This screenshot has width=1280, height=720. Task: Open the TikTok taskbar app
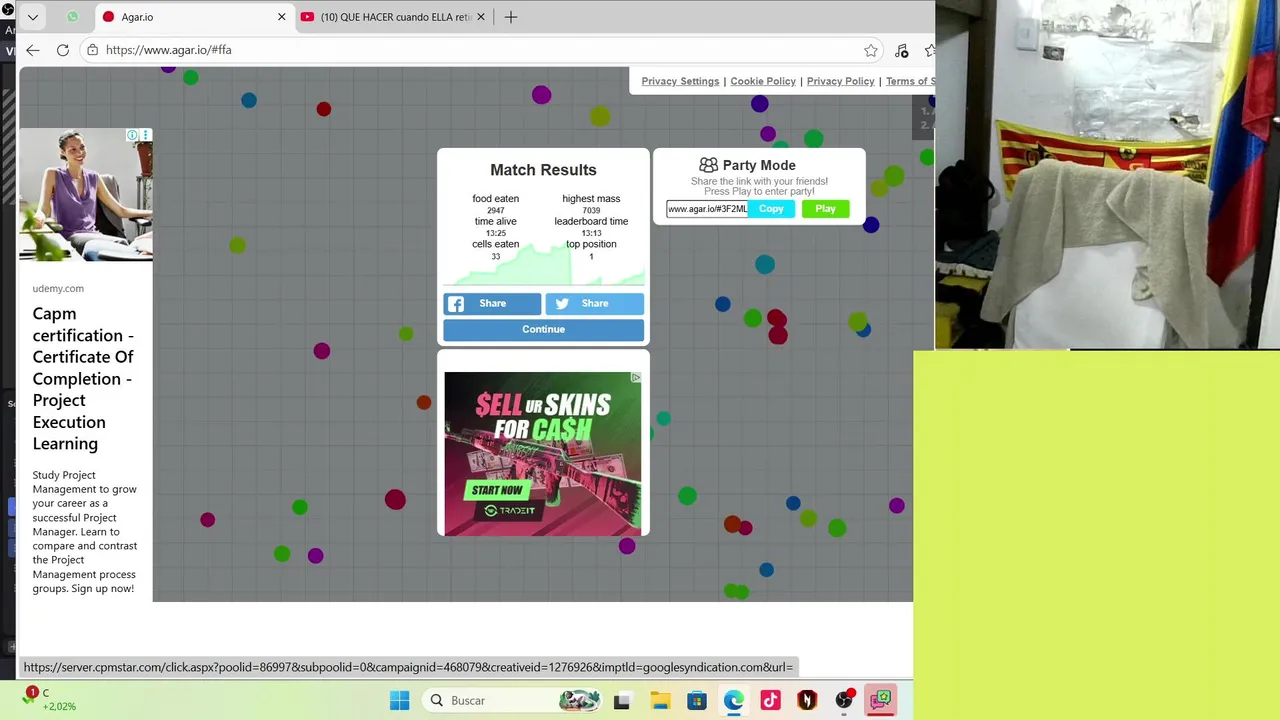click(770, 701)
